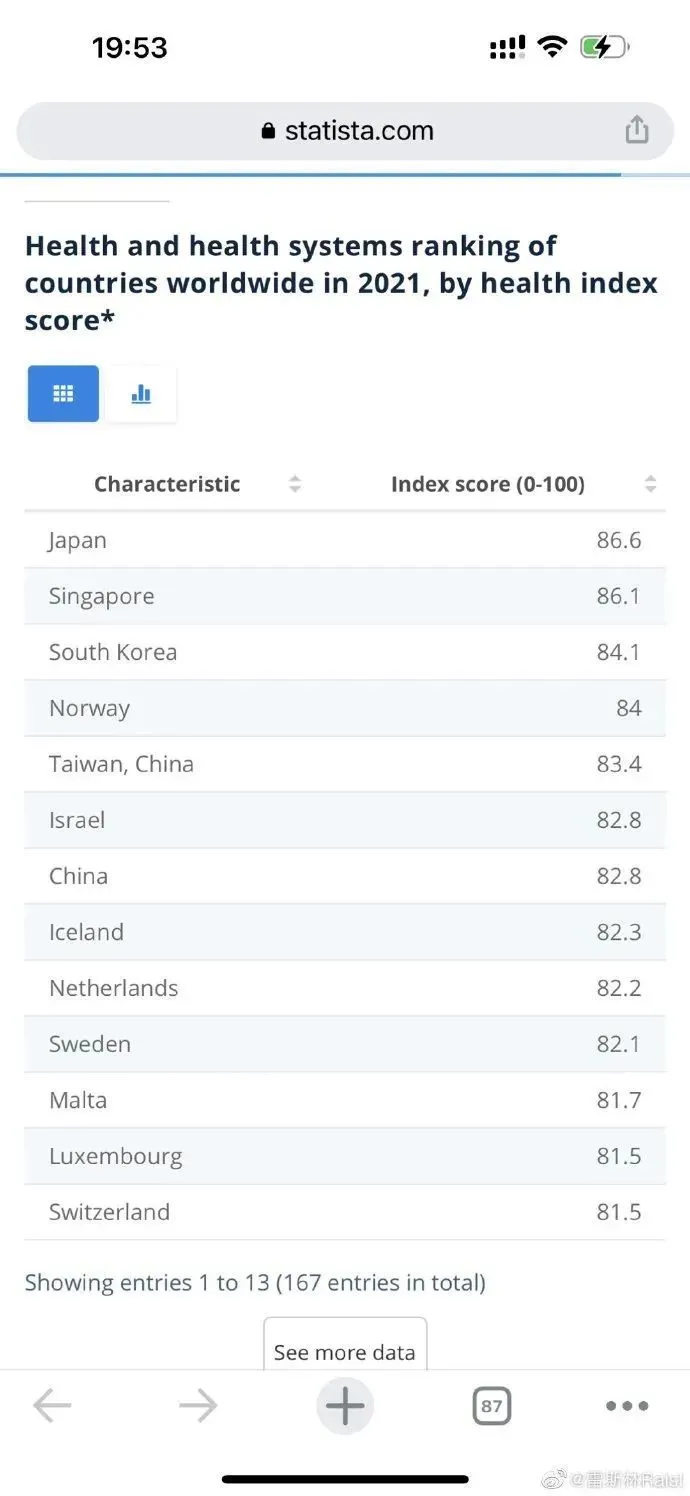Screen dimensions: 690x1496
Task: Open the tab switcher showing 87 tabs
Action: 491,1406
